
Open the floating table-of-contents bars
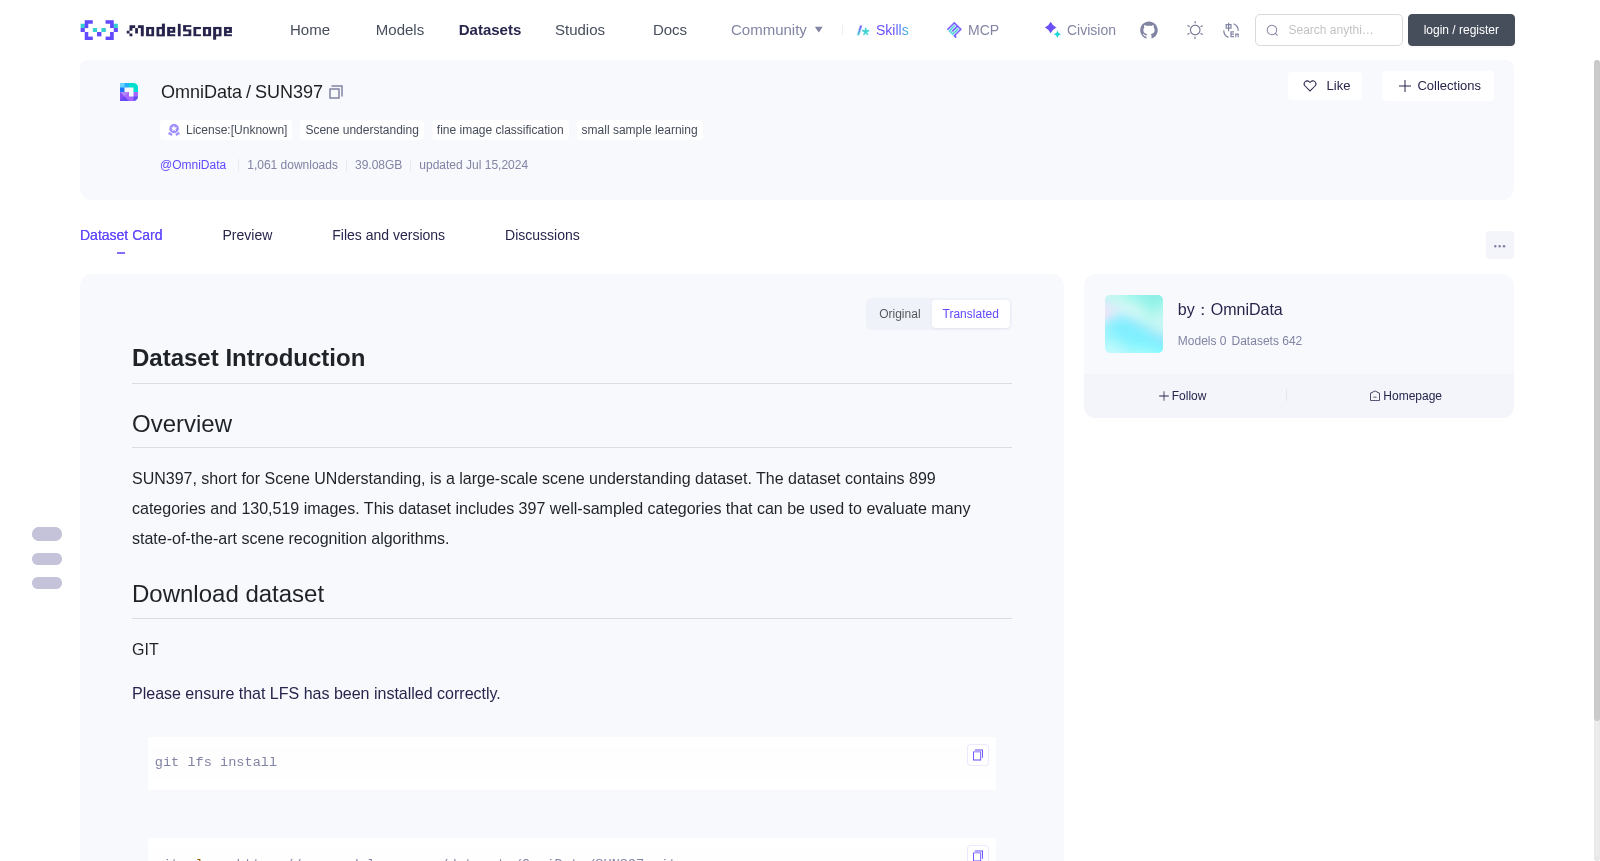(47, 558)
